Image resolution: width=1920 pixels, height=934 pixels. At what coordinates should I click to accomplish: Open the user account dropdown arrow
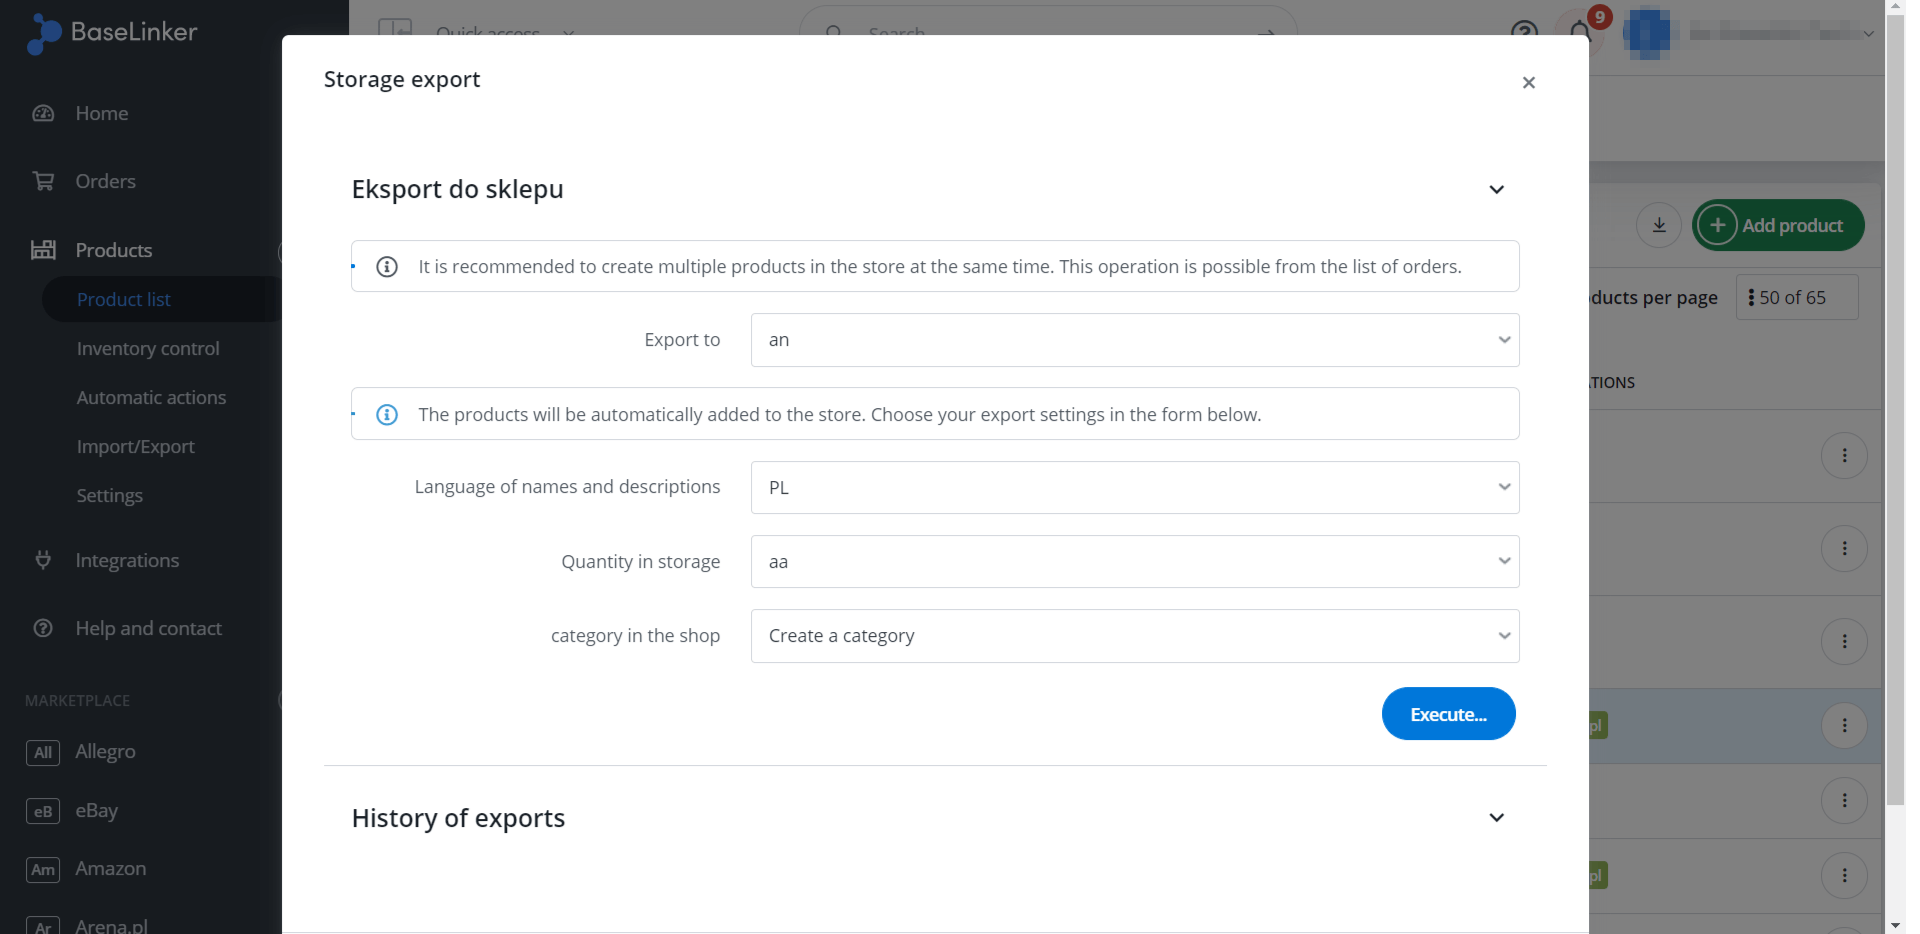1868,34
